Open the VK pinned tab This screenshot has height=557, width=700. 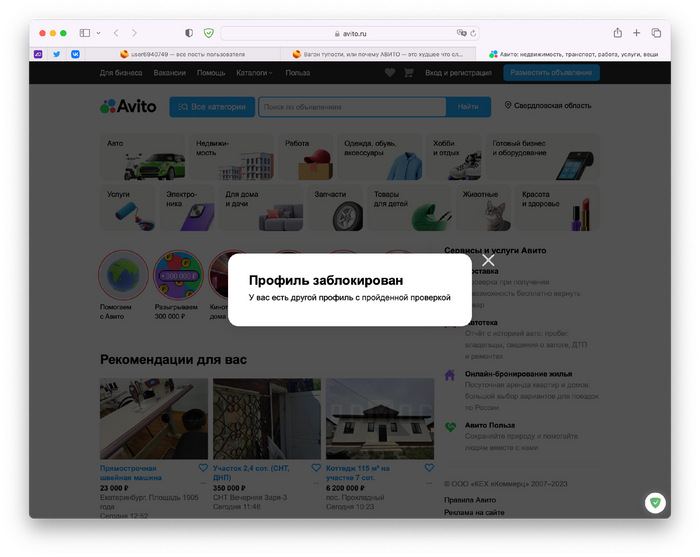click(x=75, y=54)
